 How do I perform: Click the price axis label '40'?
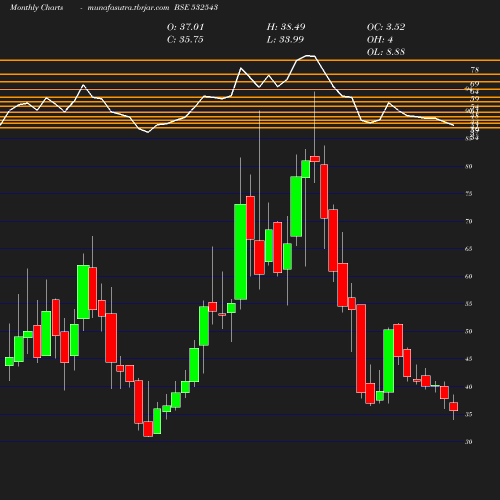[x=469, y=387]
